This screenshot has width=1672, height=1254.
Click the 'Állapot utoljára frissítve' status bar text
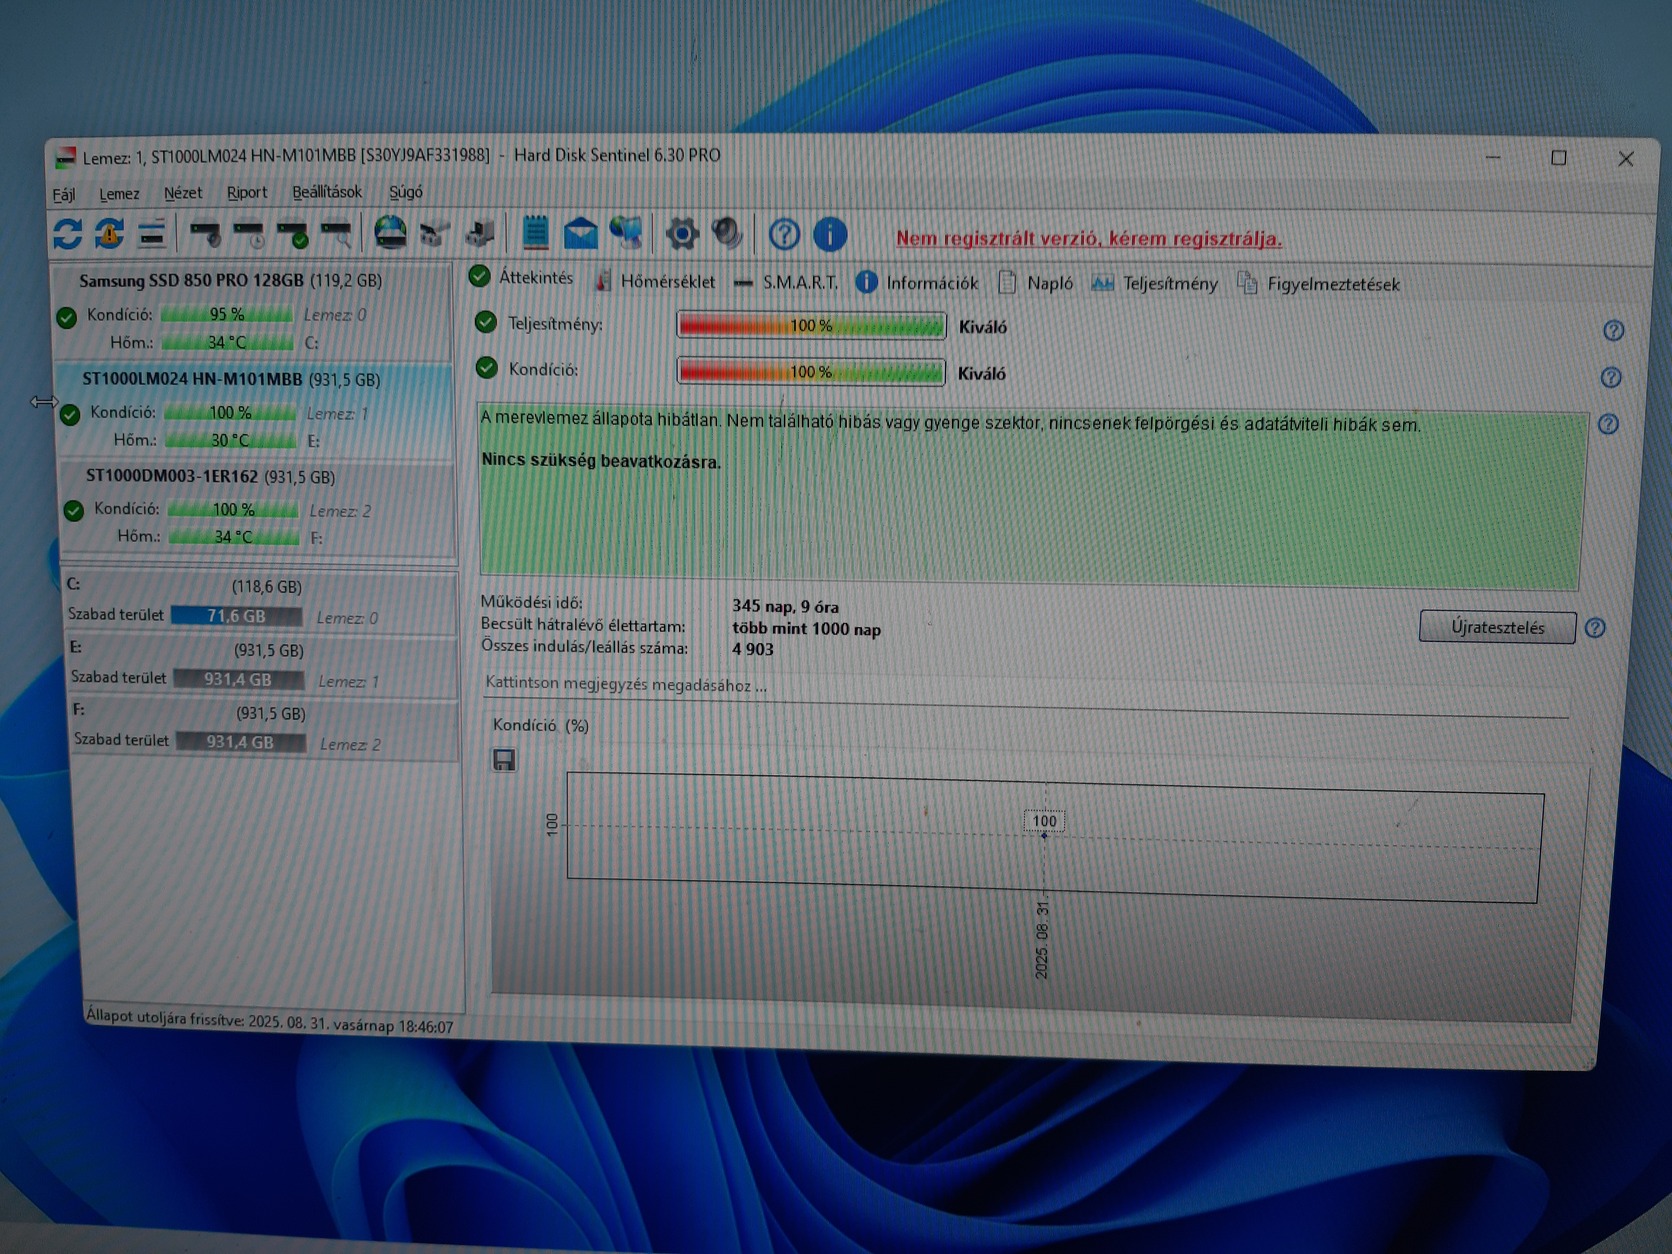click(269, 1020)
